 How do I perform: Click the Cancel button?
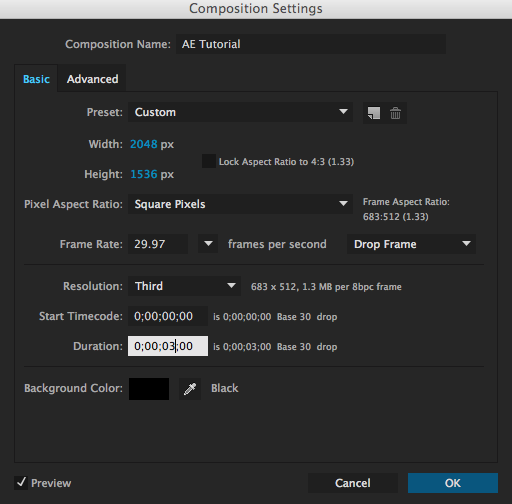pyautogui.click(x=353, y=483)
